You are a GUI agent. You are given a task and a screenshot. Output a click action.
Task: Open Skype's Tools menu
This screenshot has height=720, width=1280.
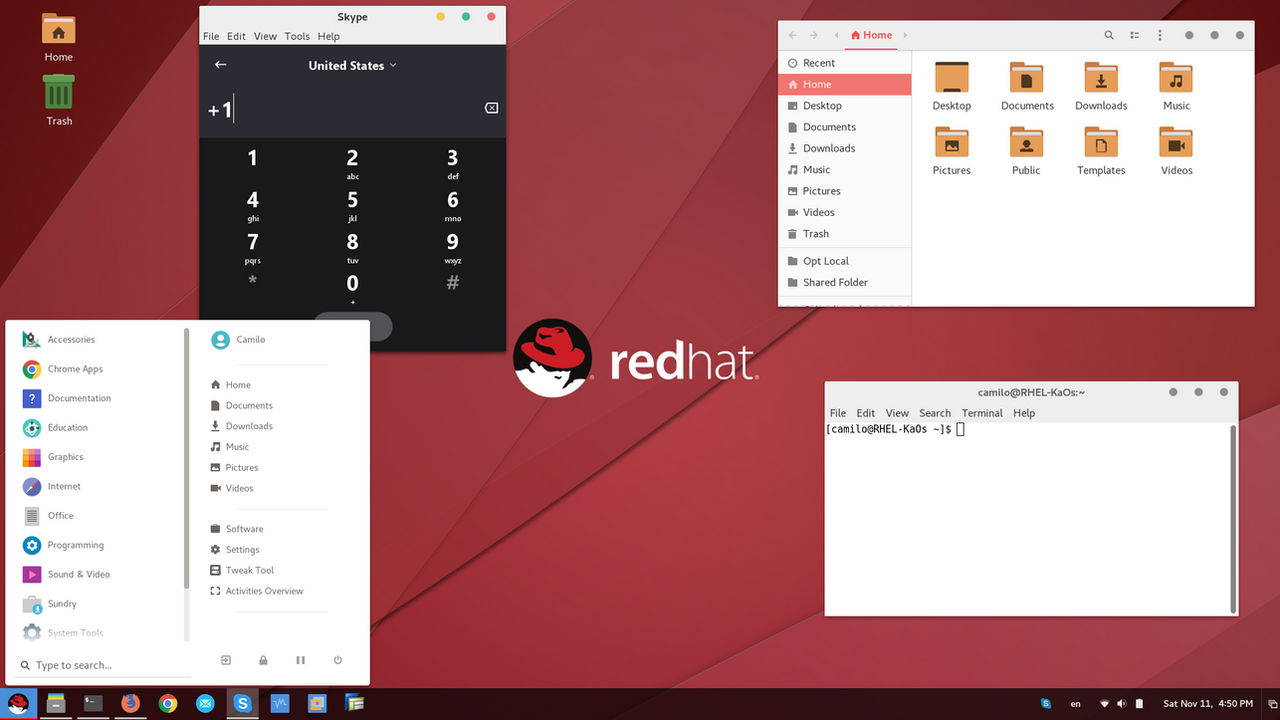click(x=297, y=36)
